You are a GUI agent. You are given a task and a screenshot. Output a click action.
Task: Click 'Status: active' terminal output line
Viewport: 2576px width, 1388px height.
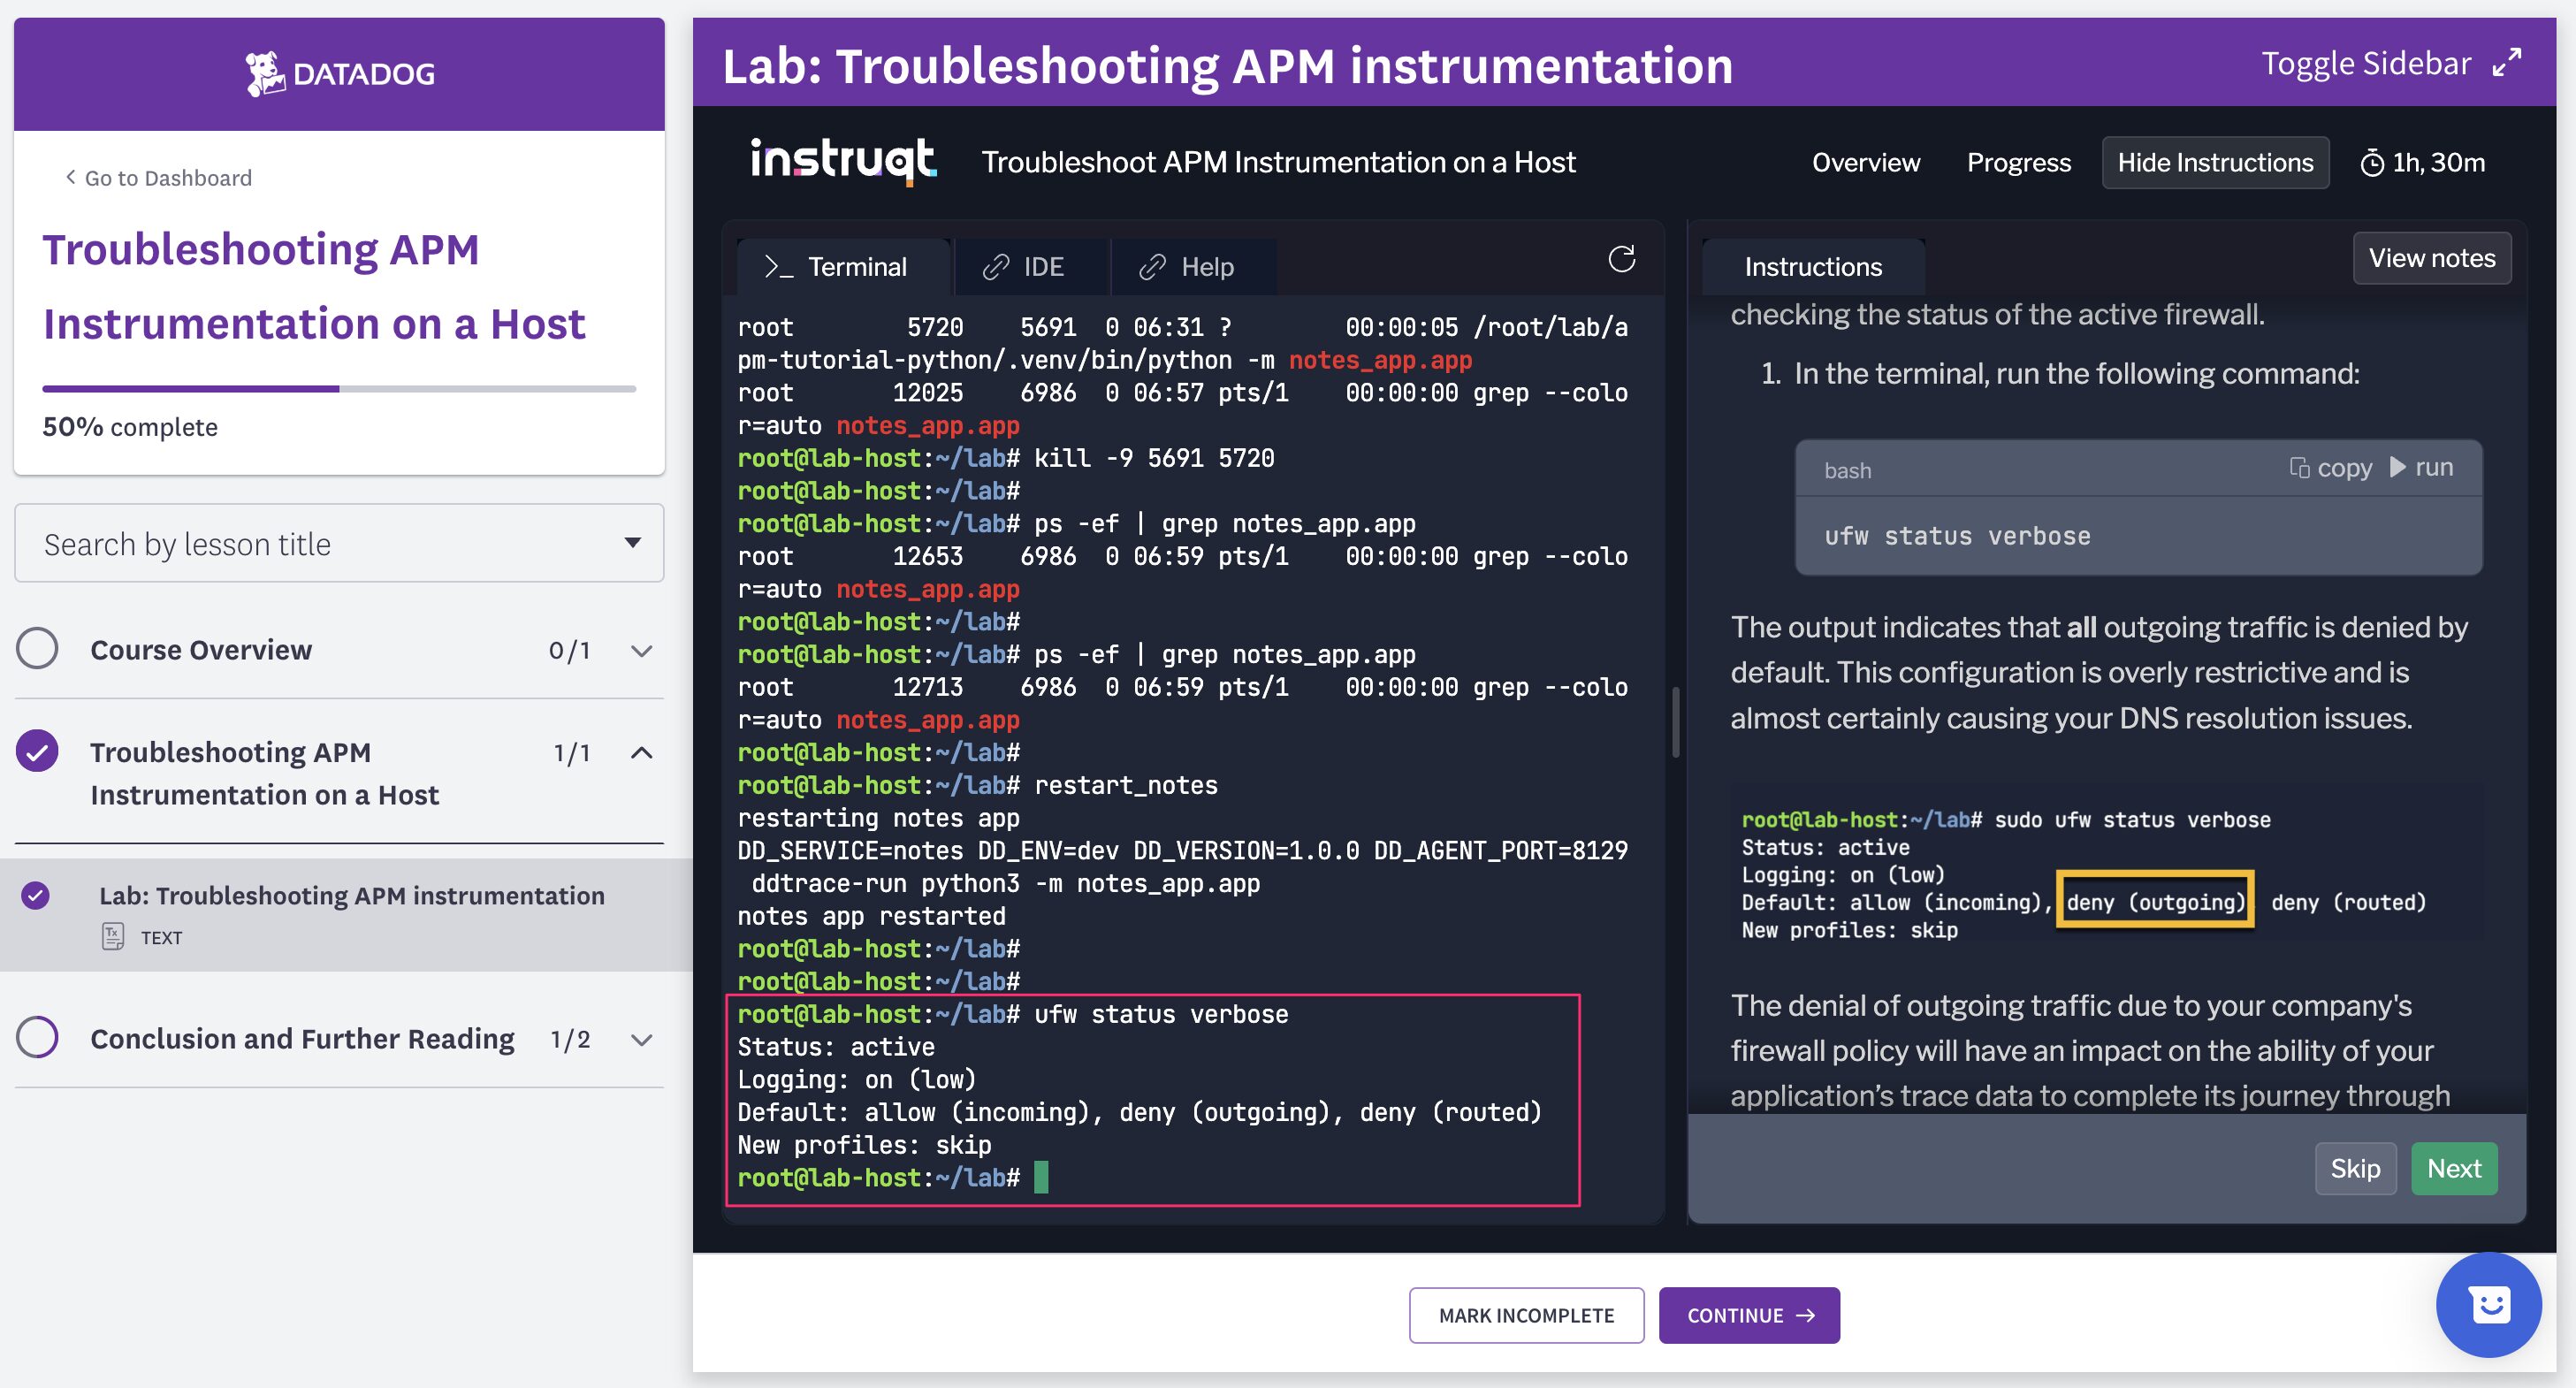pyautogui.click(x=836, y=1047)
